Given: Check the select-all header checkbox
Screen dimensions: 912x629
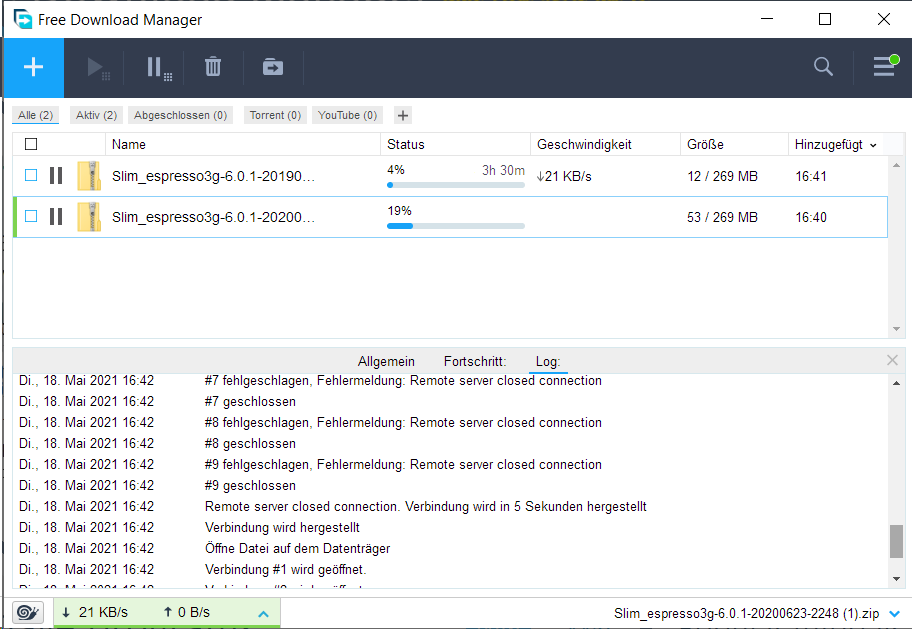Looking at the screenshot, I should pyautogui.click(x=31, y=144).
